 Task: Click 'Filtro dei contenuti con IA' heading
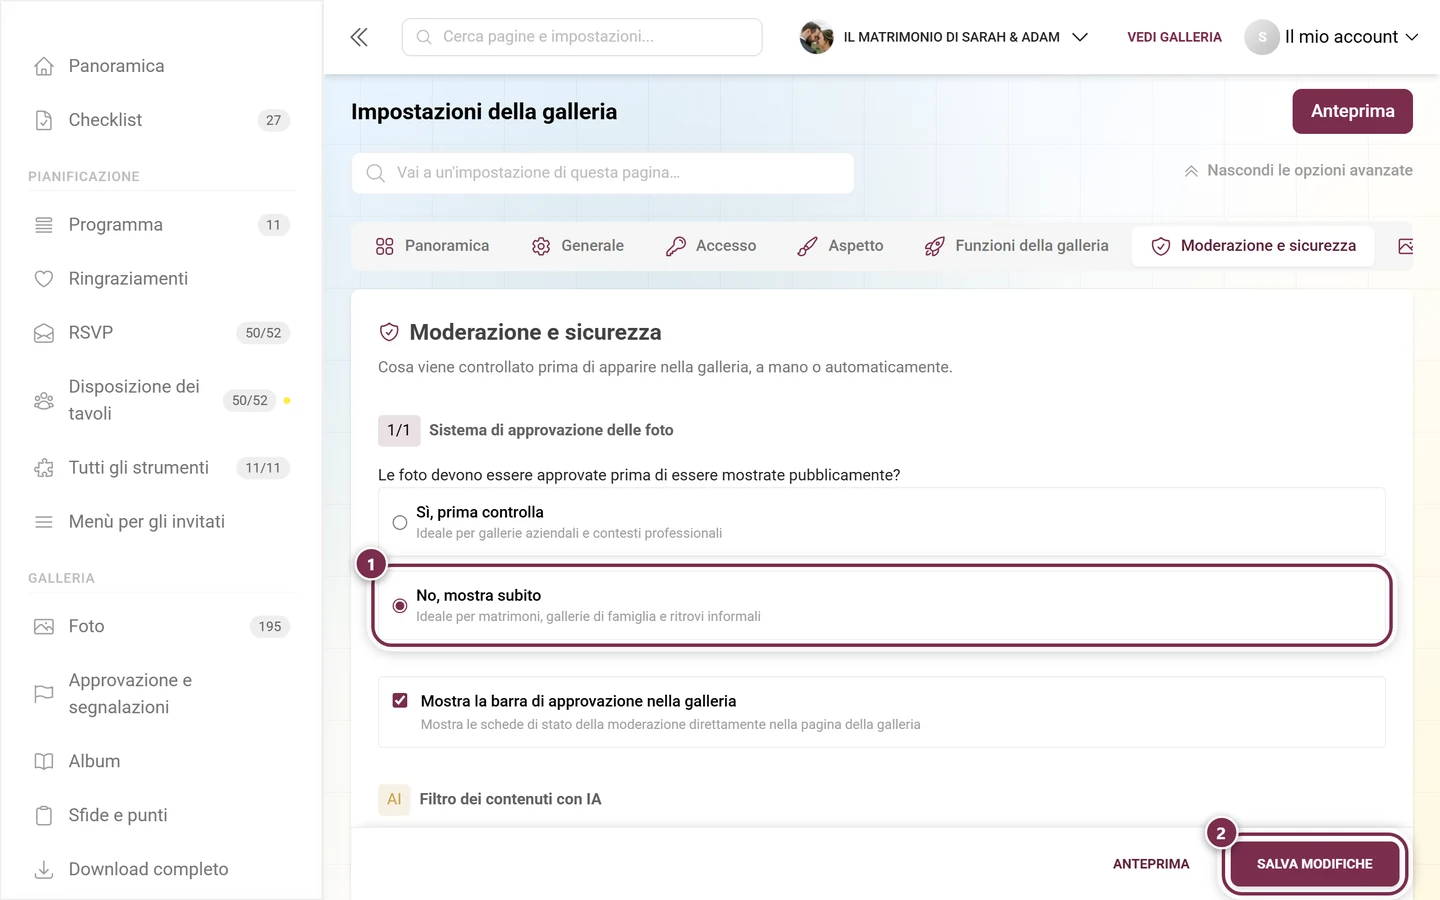(510, 799)
